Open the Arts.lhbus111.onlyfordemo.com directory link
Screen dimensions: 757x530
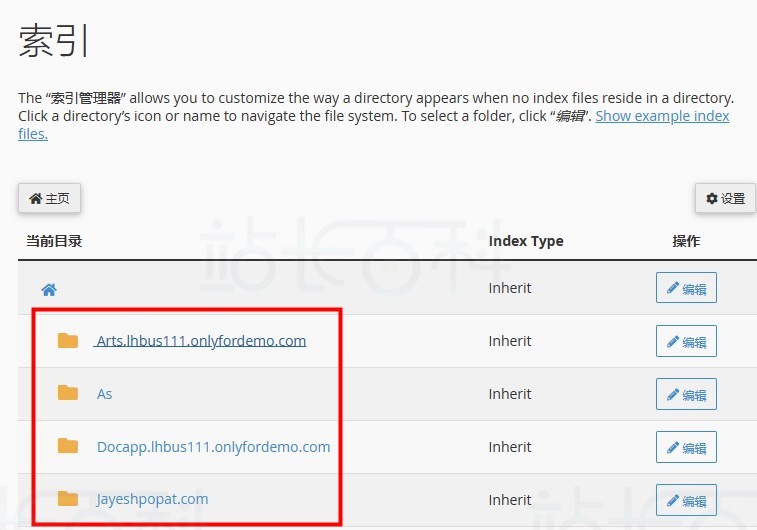201,341
